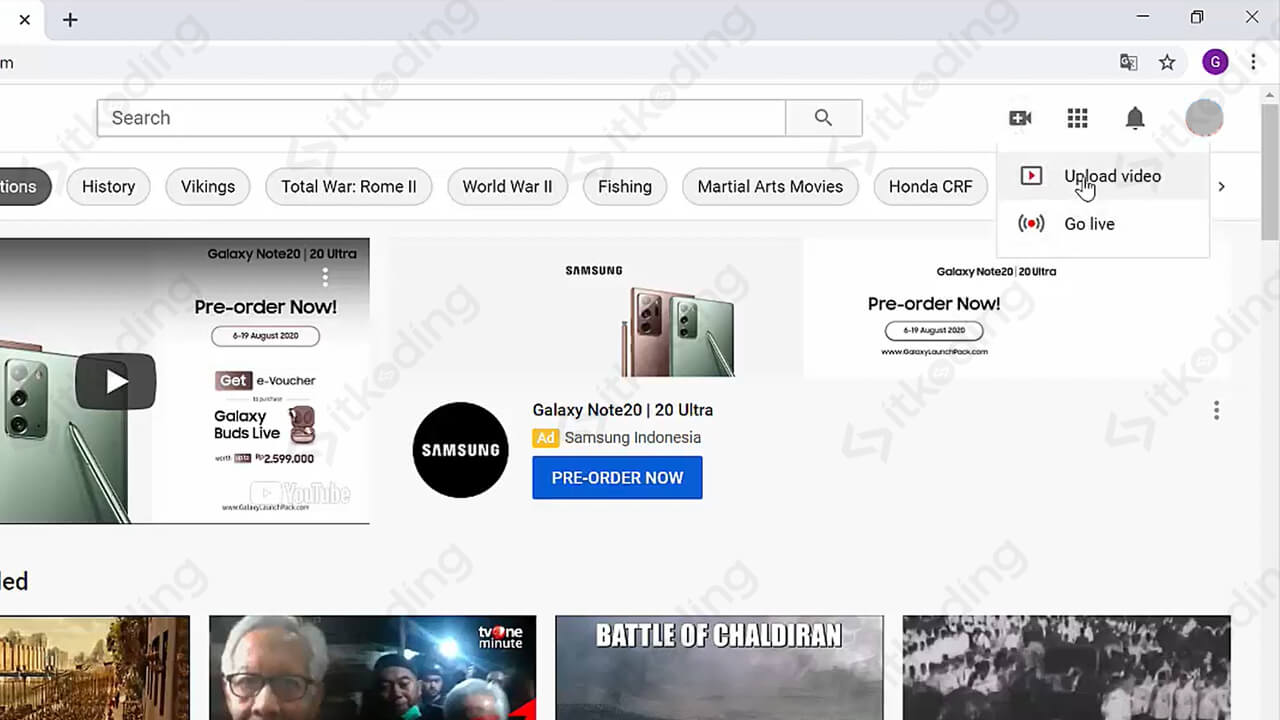Open a new browser tab
Screen dimensions: 1280x720
pyautogui.click(x=70, y=19)
